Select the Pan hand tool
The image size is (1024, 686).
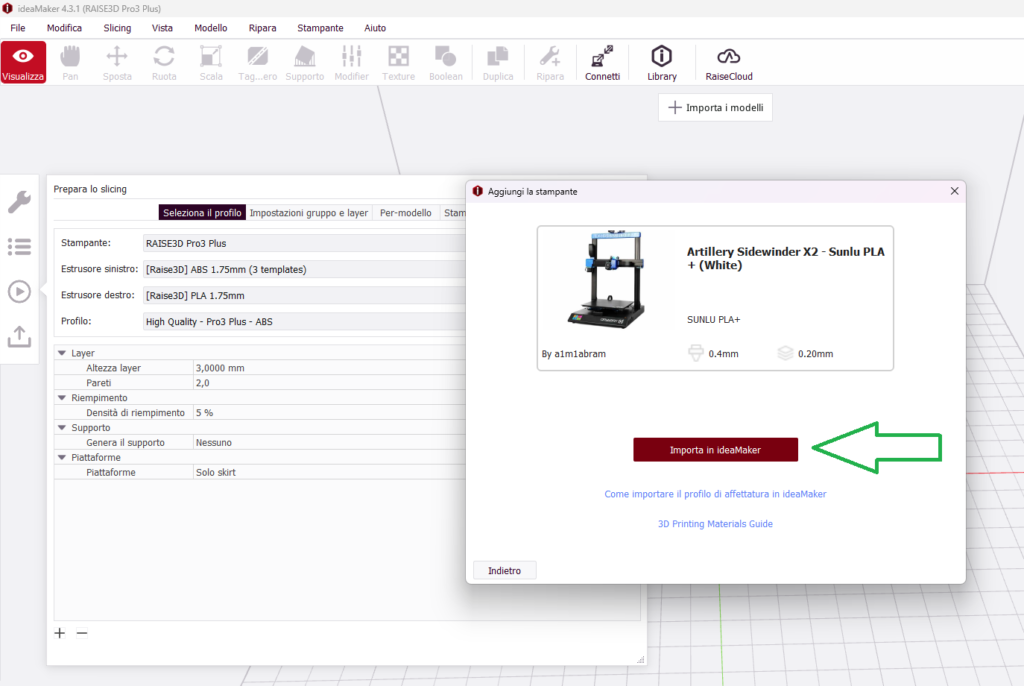click(x=70, y=62)
